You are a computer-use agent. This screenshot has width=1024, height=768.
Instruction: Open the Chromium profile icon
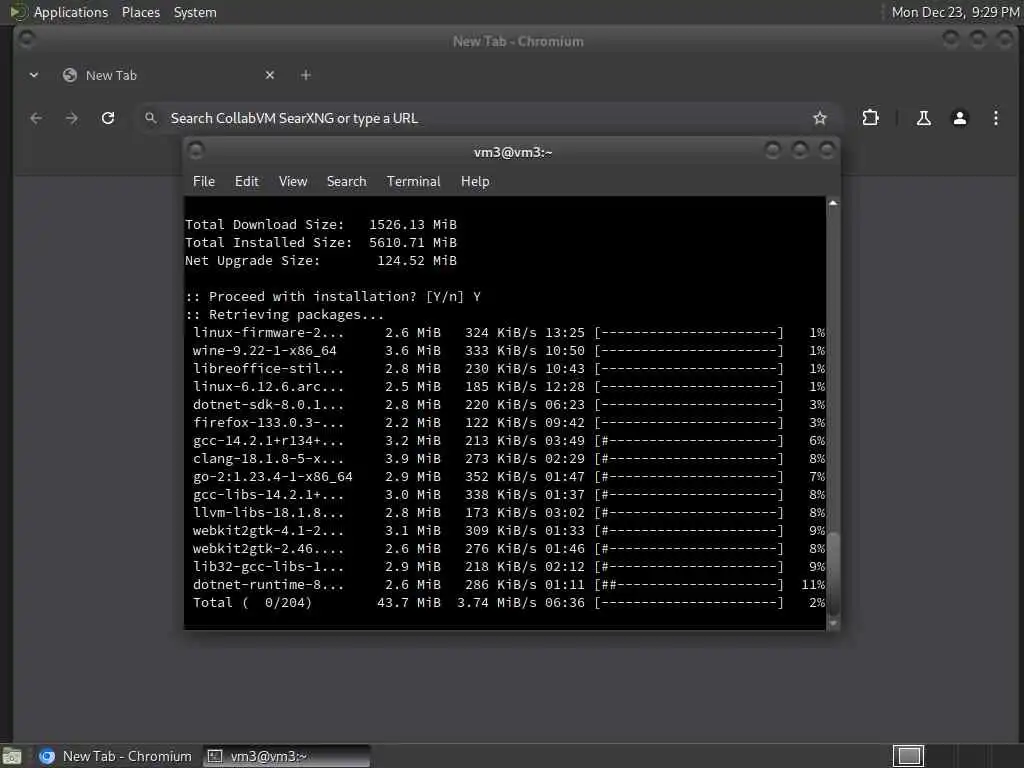[959, 118]
